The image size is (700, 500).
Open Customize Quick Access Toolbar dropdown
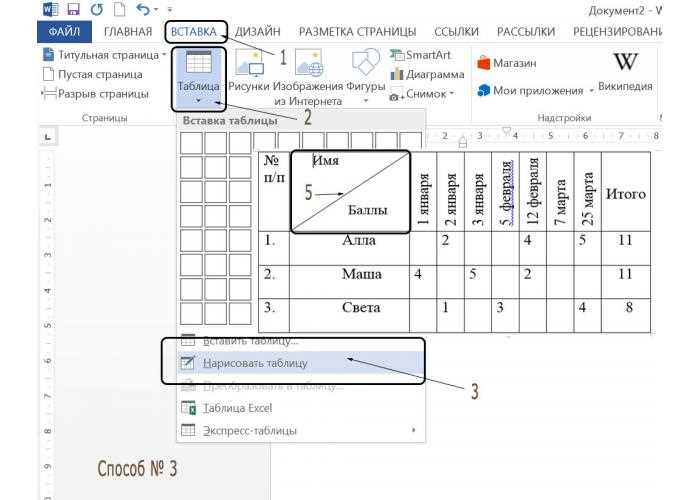[170, 9]
